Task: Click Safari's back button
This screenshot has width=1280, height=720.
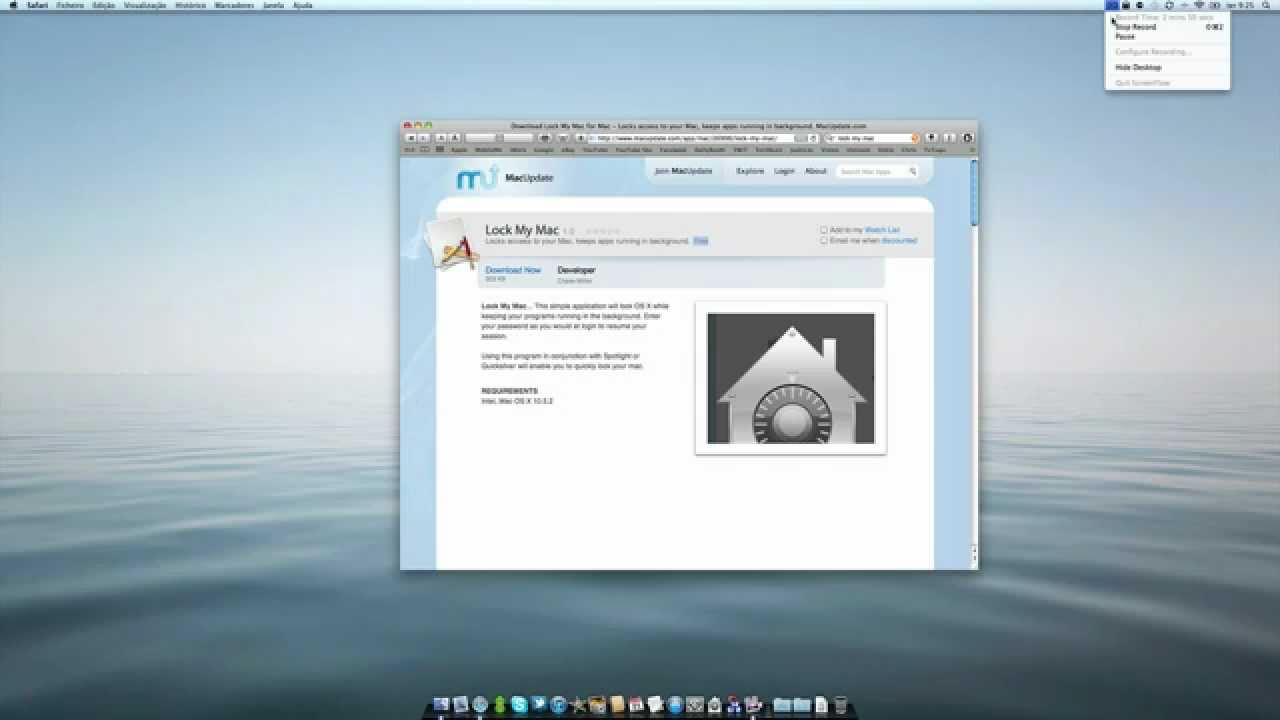Action: click(x=411, y=138)
